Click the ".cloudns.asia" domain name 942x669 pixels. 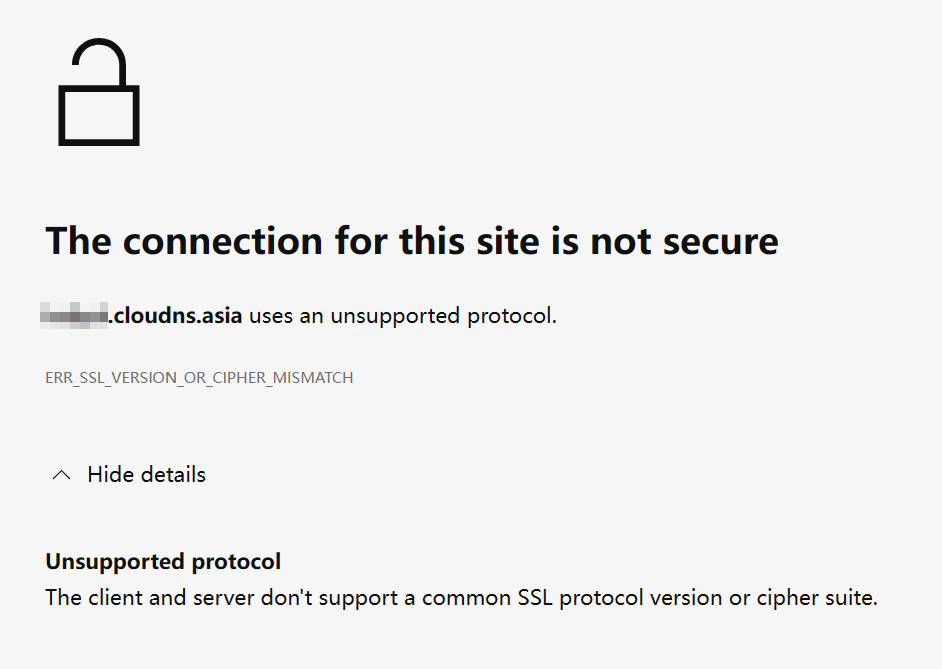point(176,317)
